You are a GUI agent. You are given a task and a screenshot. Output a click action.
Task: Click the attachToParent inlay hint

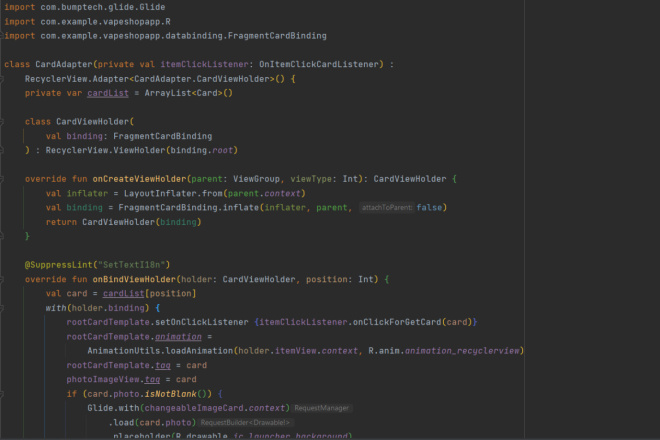coord(387,208)
